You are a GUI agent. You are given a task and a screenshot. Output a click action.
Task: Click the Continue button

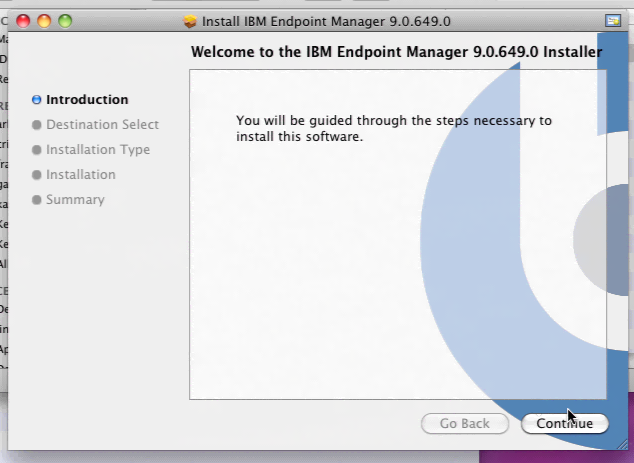click(564, 423)
